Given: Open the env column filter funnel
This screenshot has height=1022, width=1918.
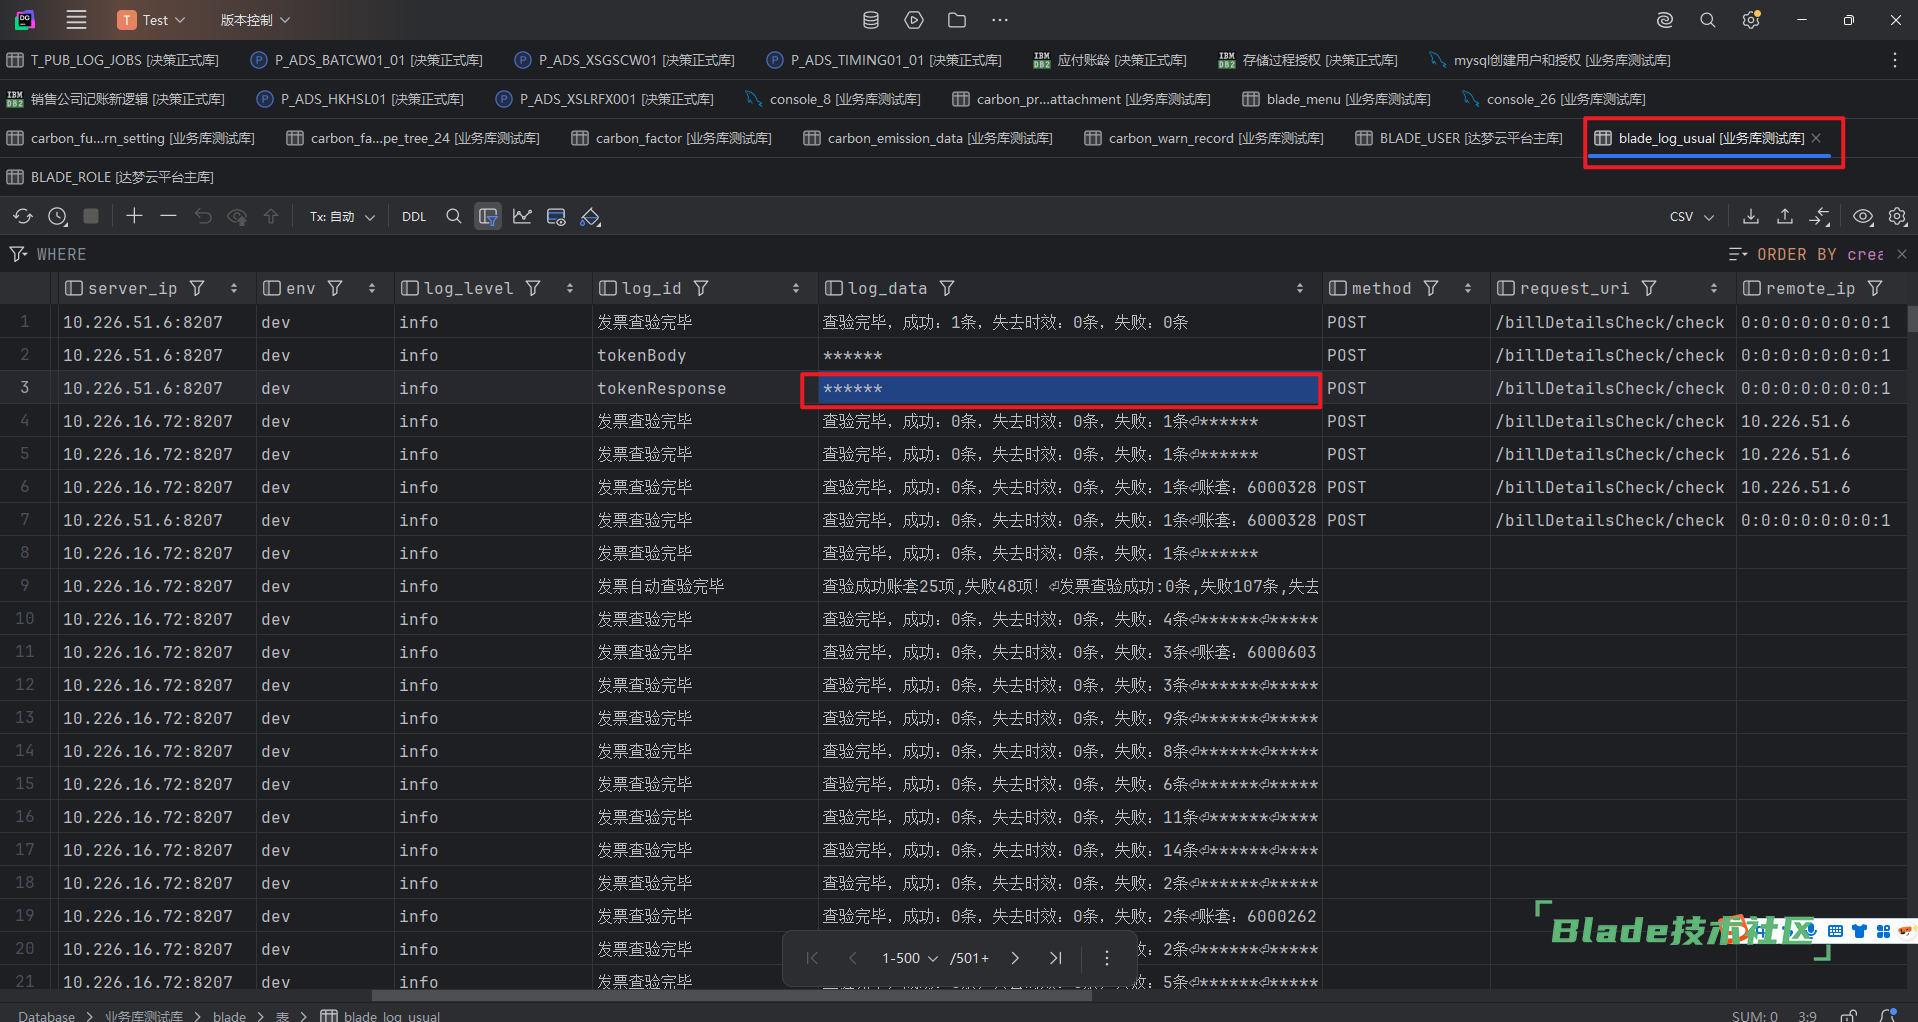Looking at the screenshot, I should pyautogui.click(x=335, y=288).
